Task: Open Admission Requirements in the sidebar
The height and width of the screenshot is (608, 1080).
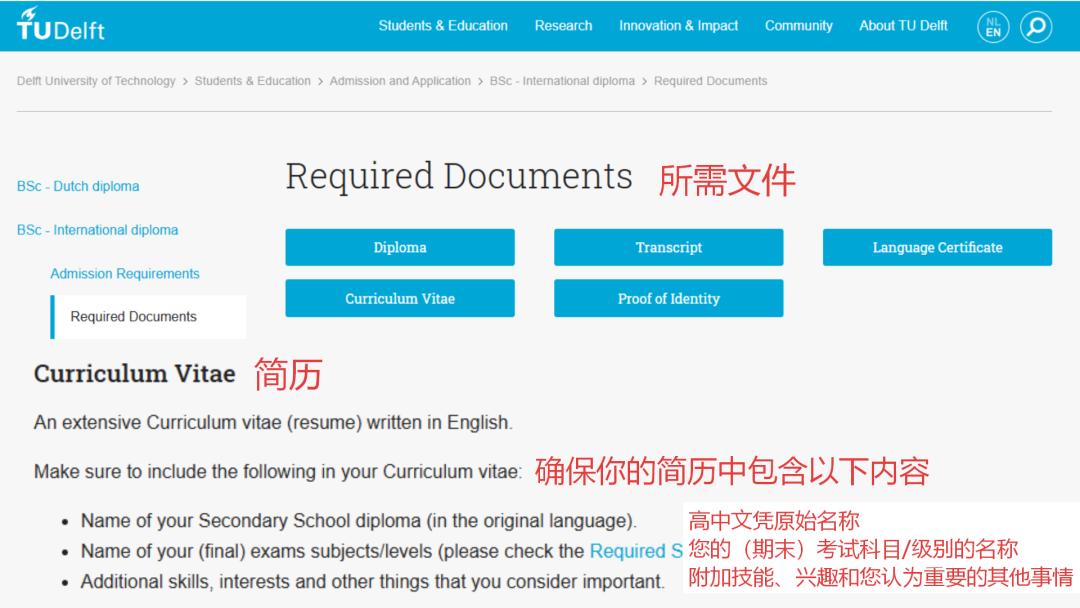Action: coord(125,273)
